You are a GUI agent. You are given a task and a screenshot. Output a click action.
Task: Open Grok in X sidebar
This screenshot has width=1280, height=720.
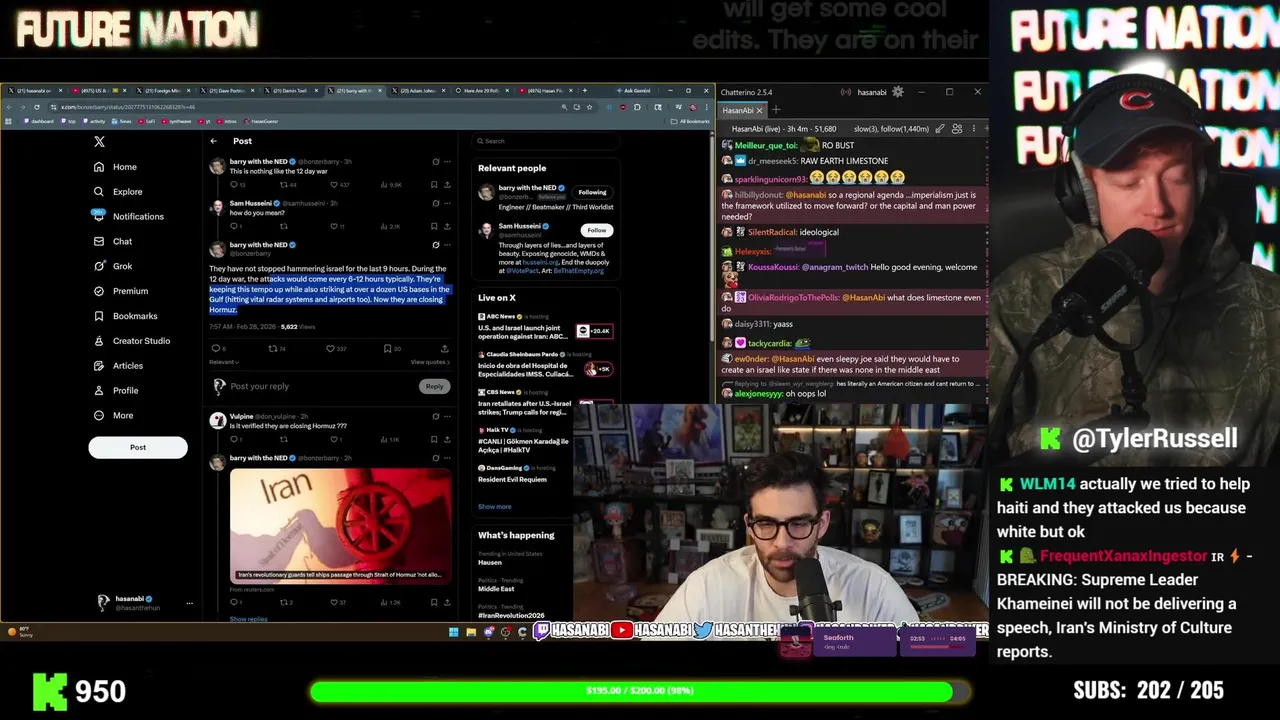click(x=113, y=266)
